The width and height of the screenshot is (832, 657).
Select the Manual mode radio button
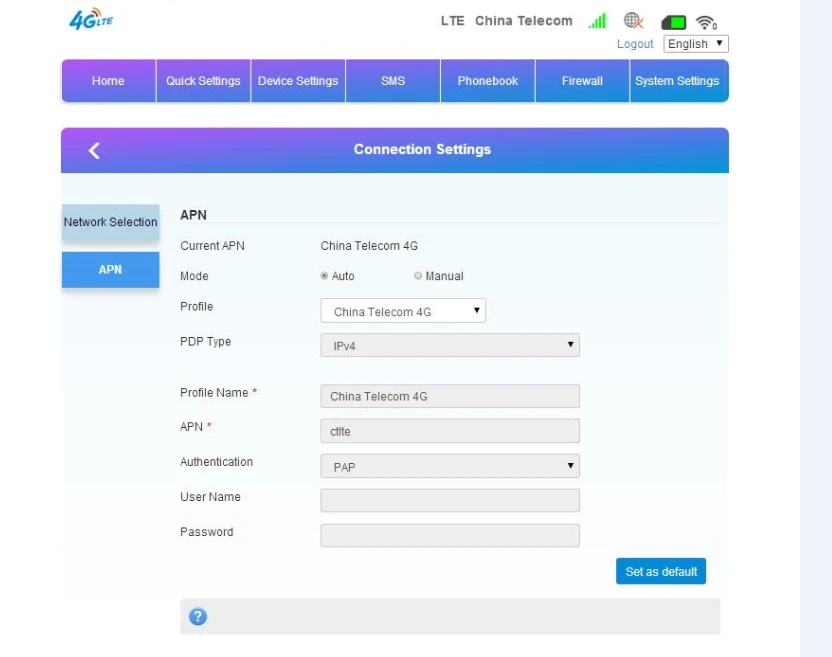coord(418,275)
